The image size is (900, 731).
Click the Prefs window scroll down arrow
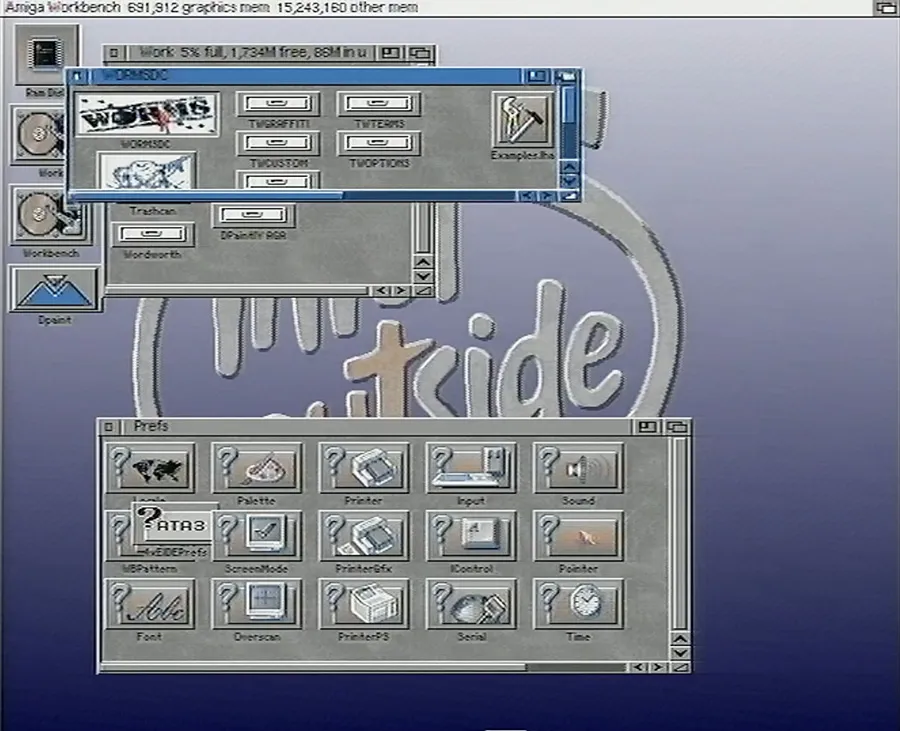point(680,653)
